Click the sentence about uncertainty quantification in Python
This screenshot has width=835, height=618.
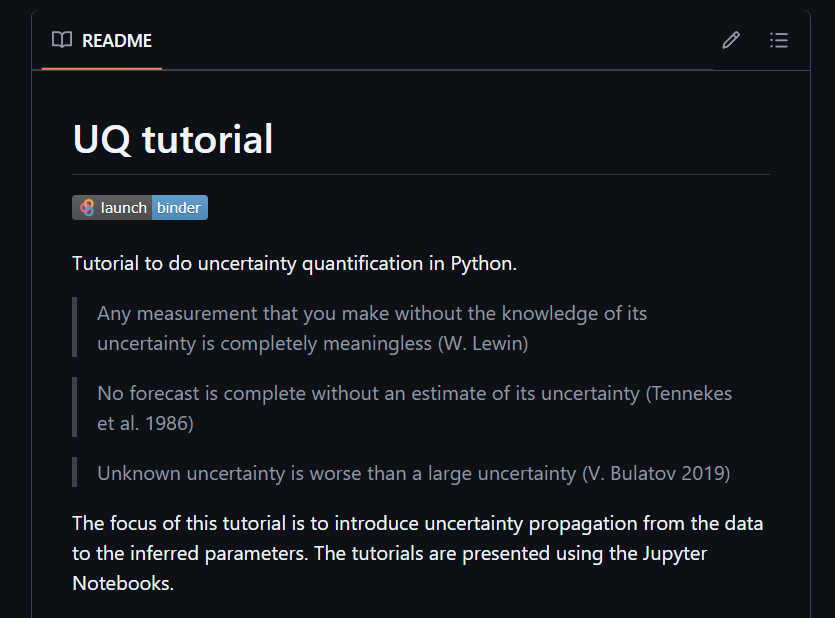point(294,264)
